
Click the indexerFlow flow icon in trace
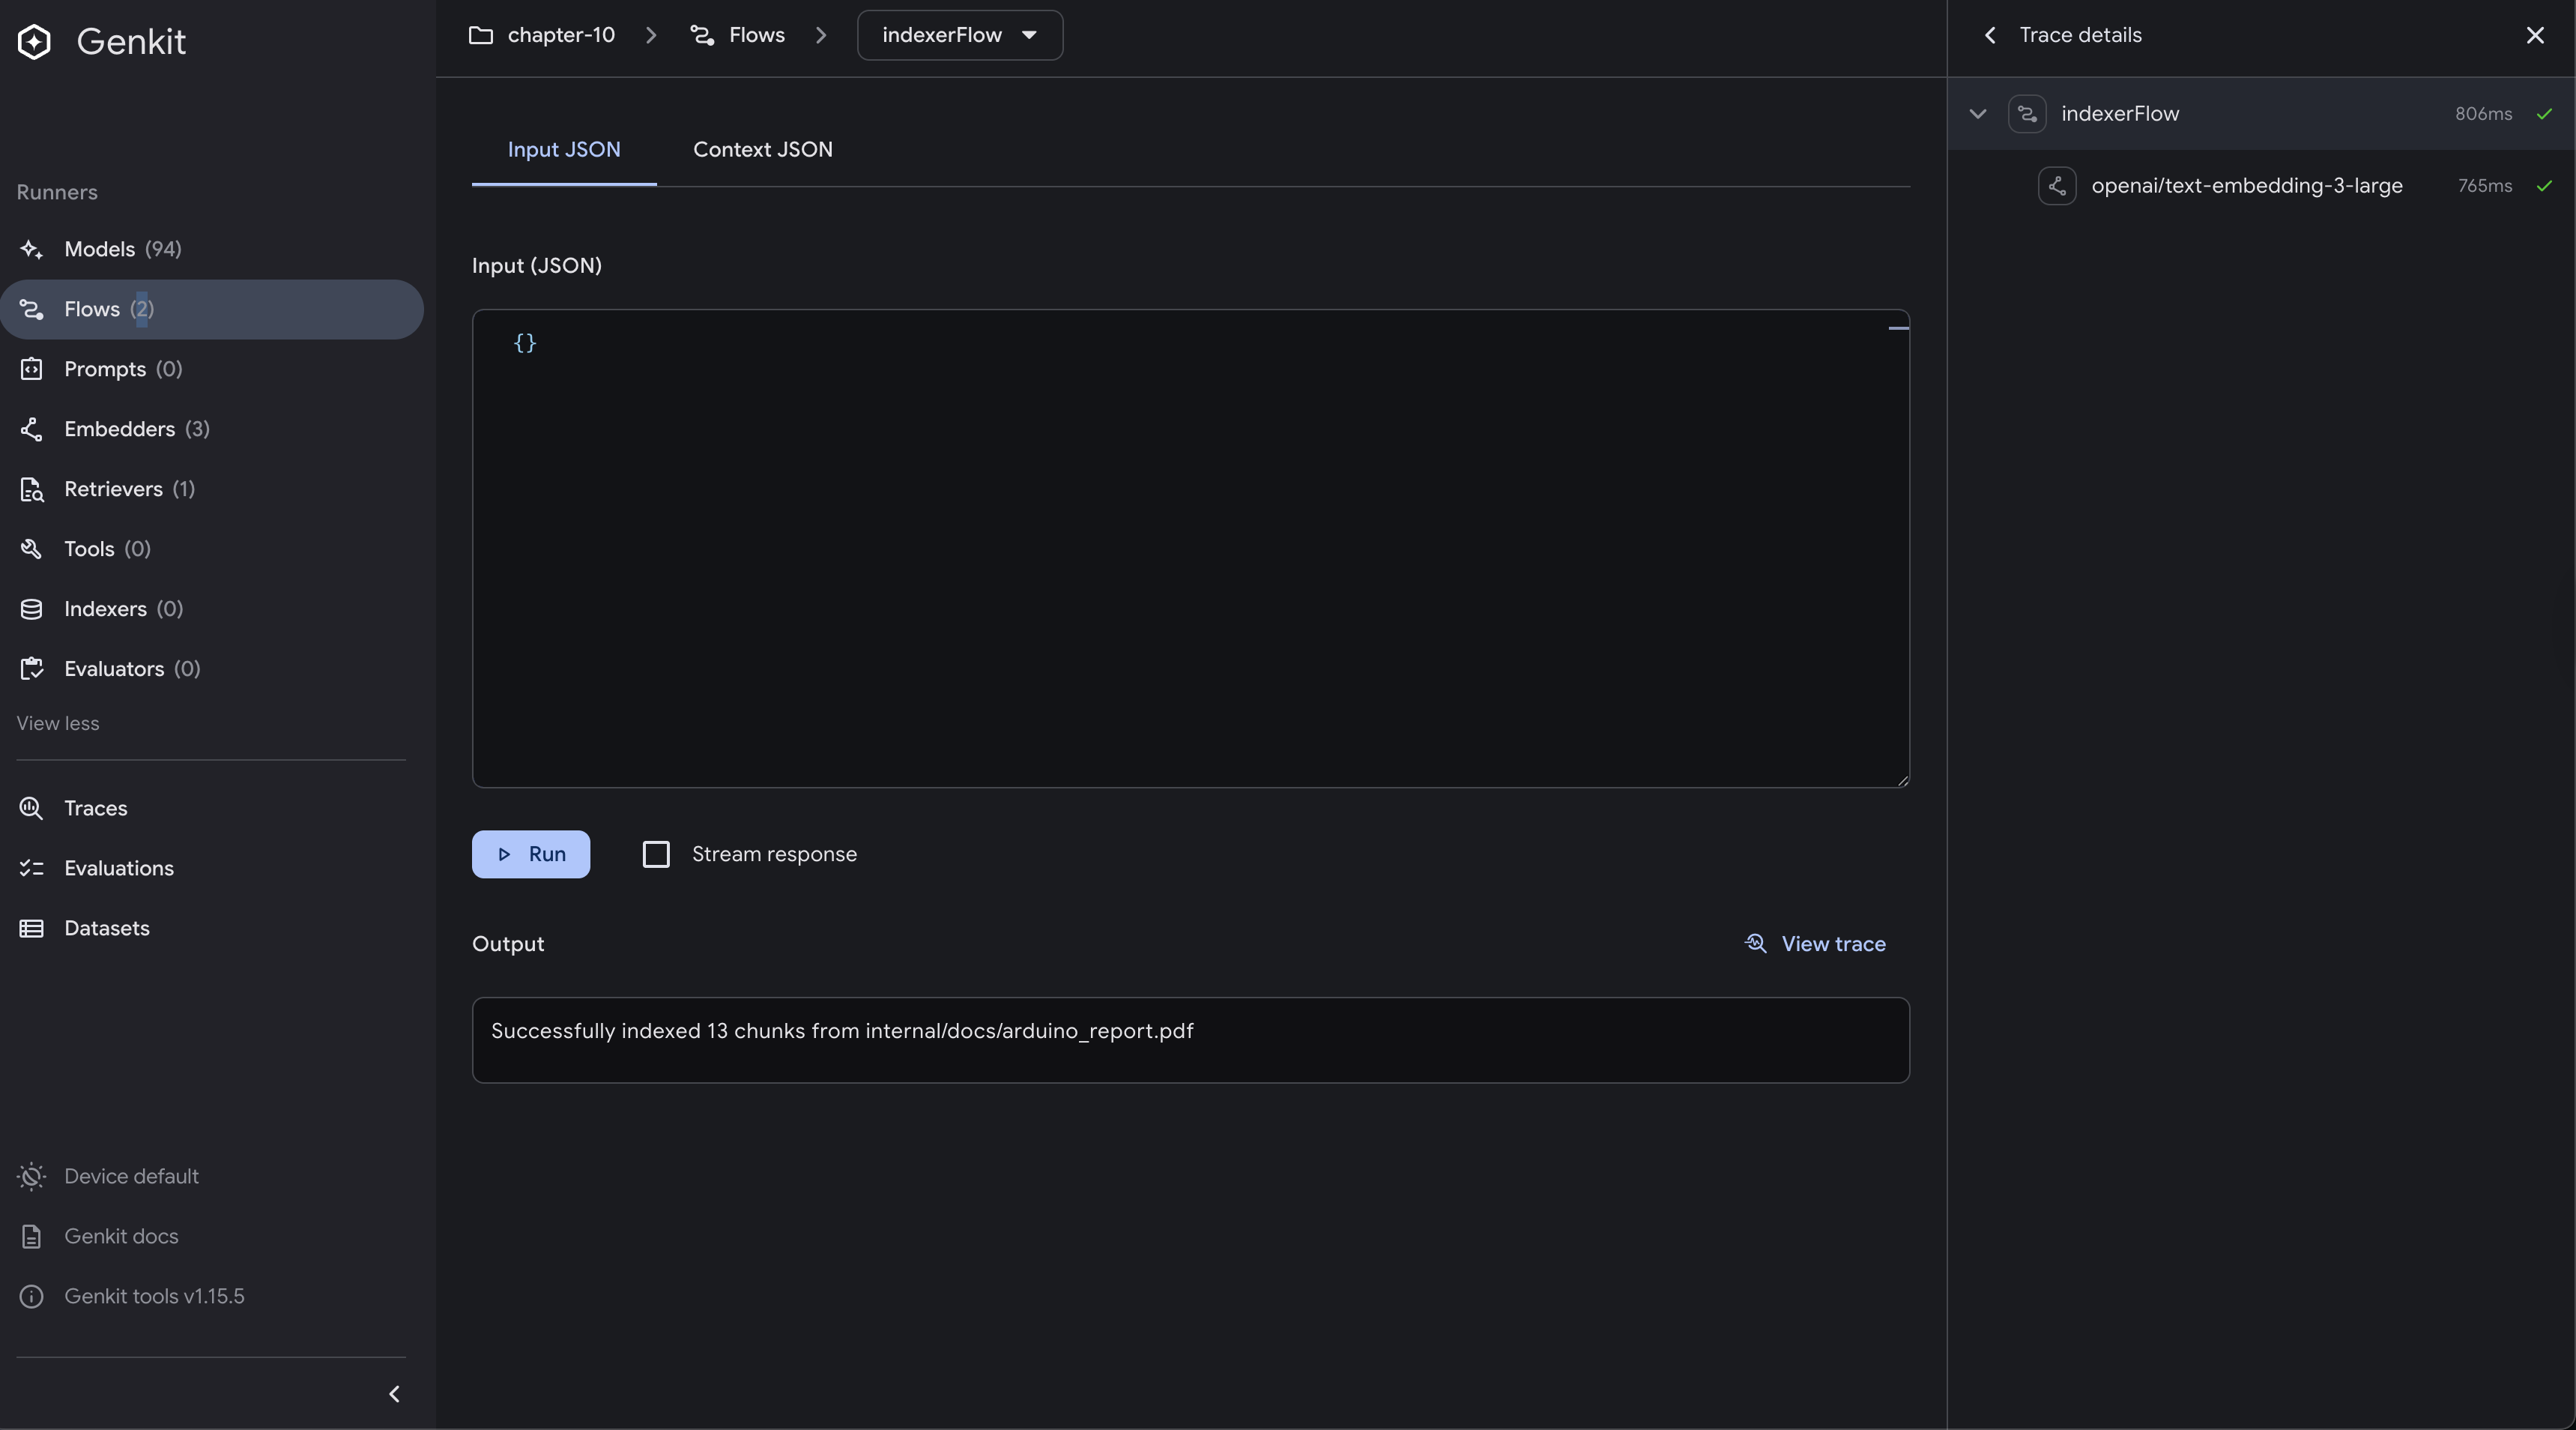click(2027, 114)
